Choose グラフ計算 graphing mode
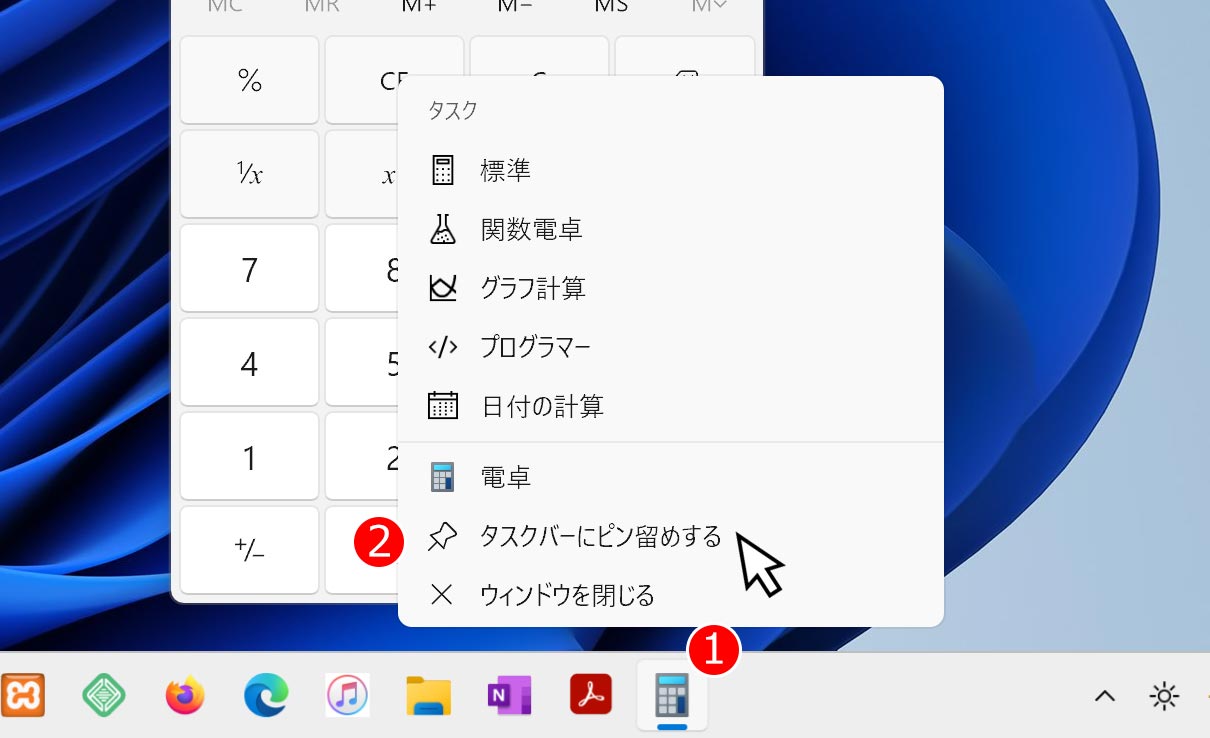This screenshot has height=738, width=1210. 532,289
